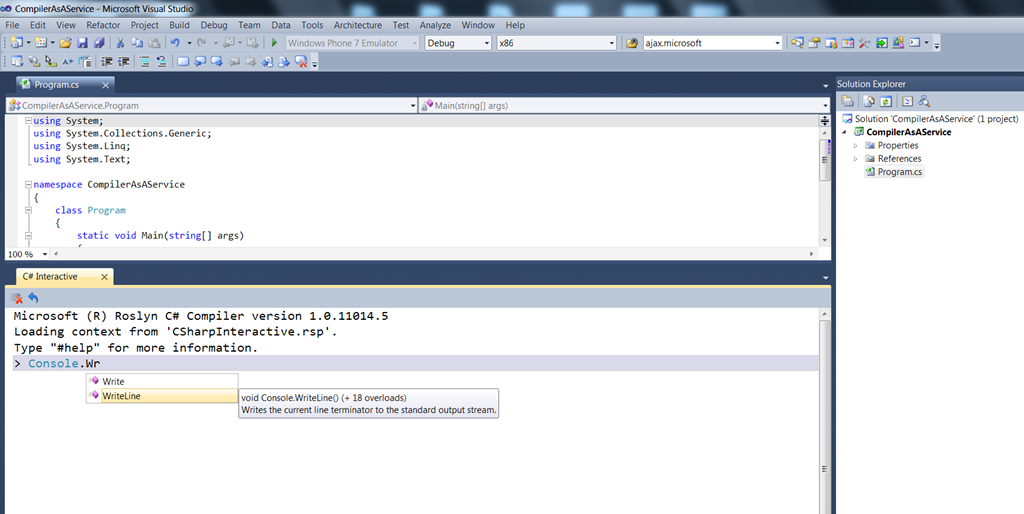
Task: Click the Add New Item toolbar icon
Action: tap(40, 43)
